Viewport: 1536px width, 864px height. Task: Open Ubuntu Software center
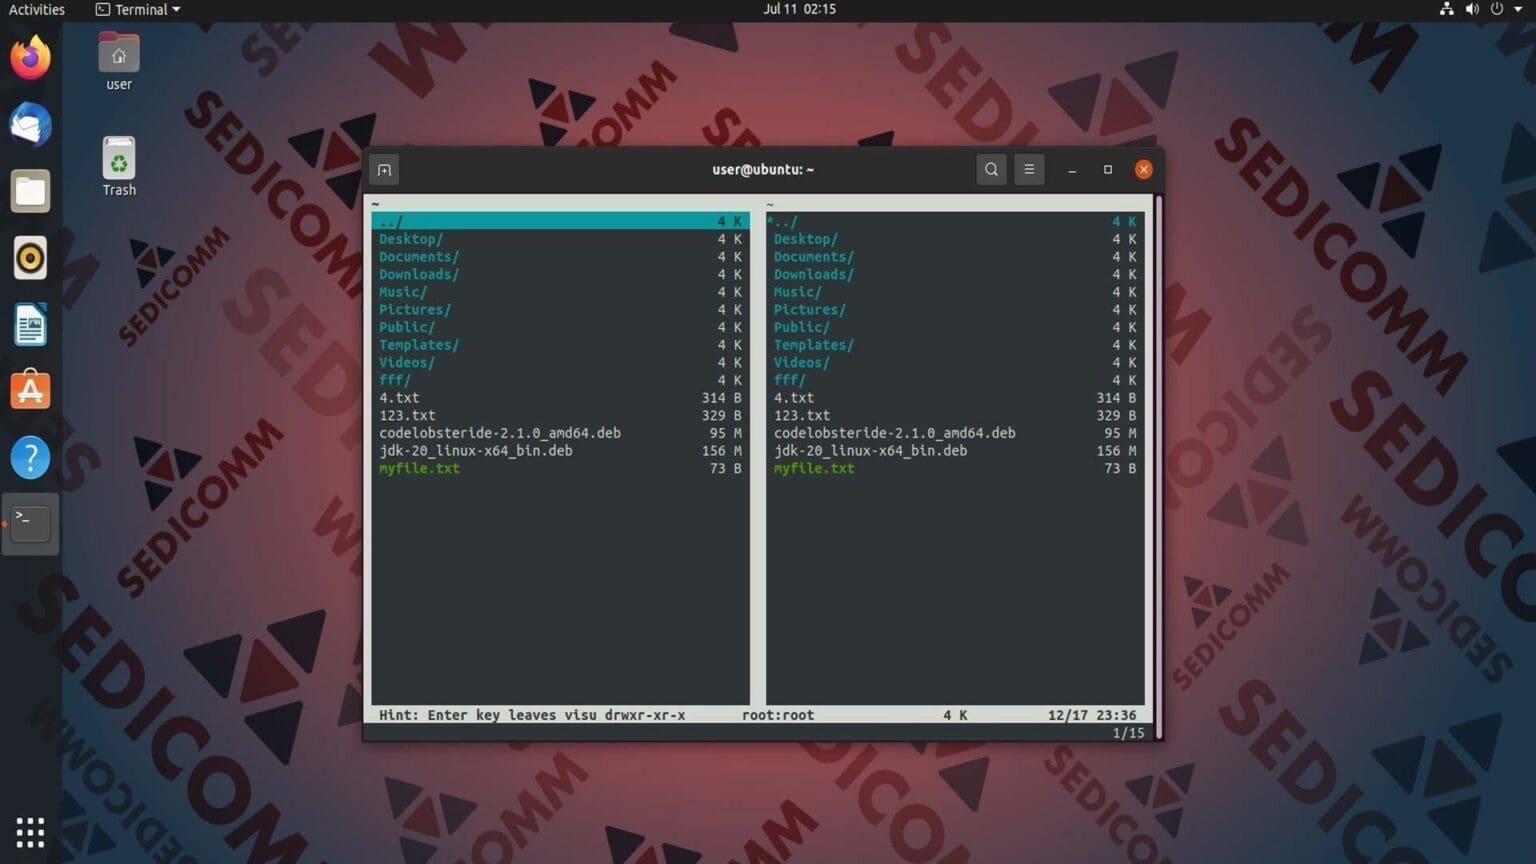pyautogui.click(x=30, y=390)
